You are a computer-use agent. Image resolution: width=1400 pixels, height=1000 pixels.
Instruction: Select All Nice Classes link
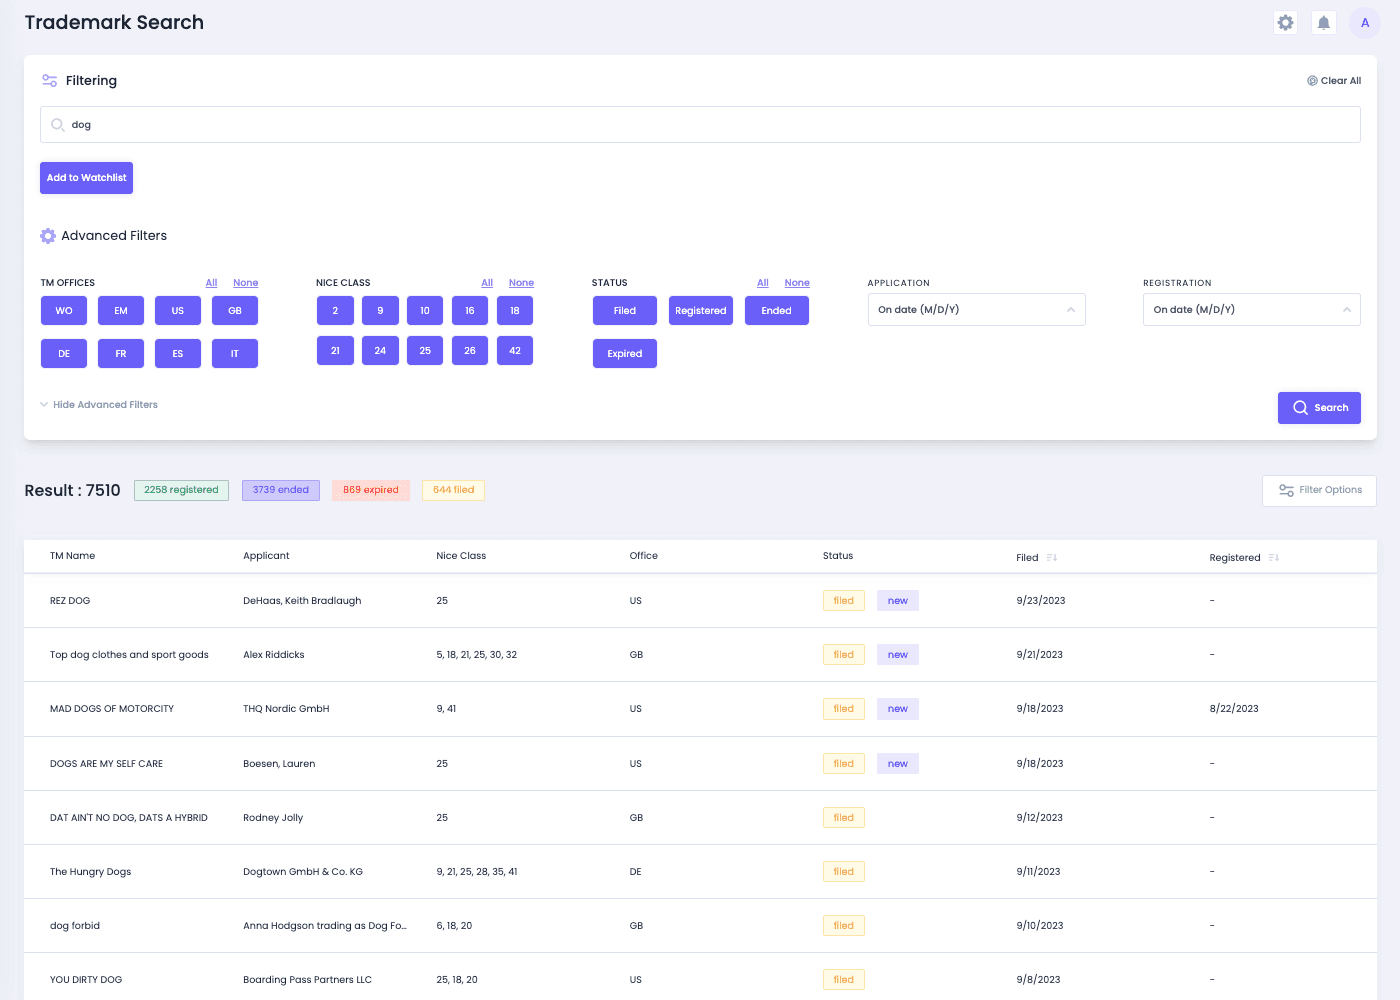pos(487,283)
